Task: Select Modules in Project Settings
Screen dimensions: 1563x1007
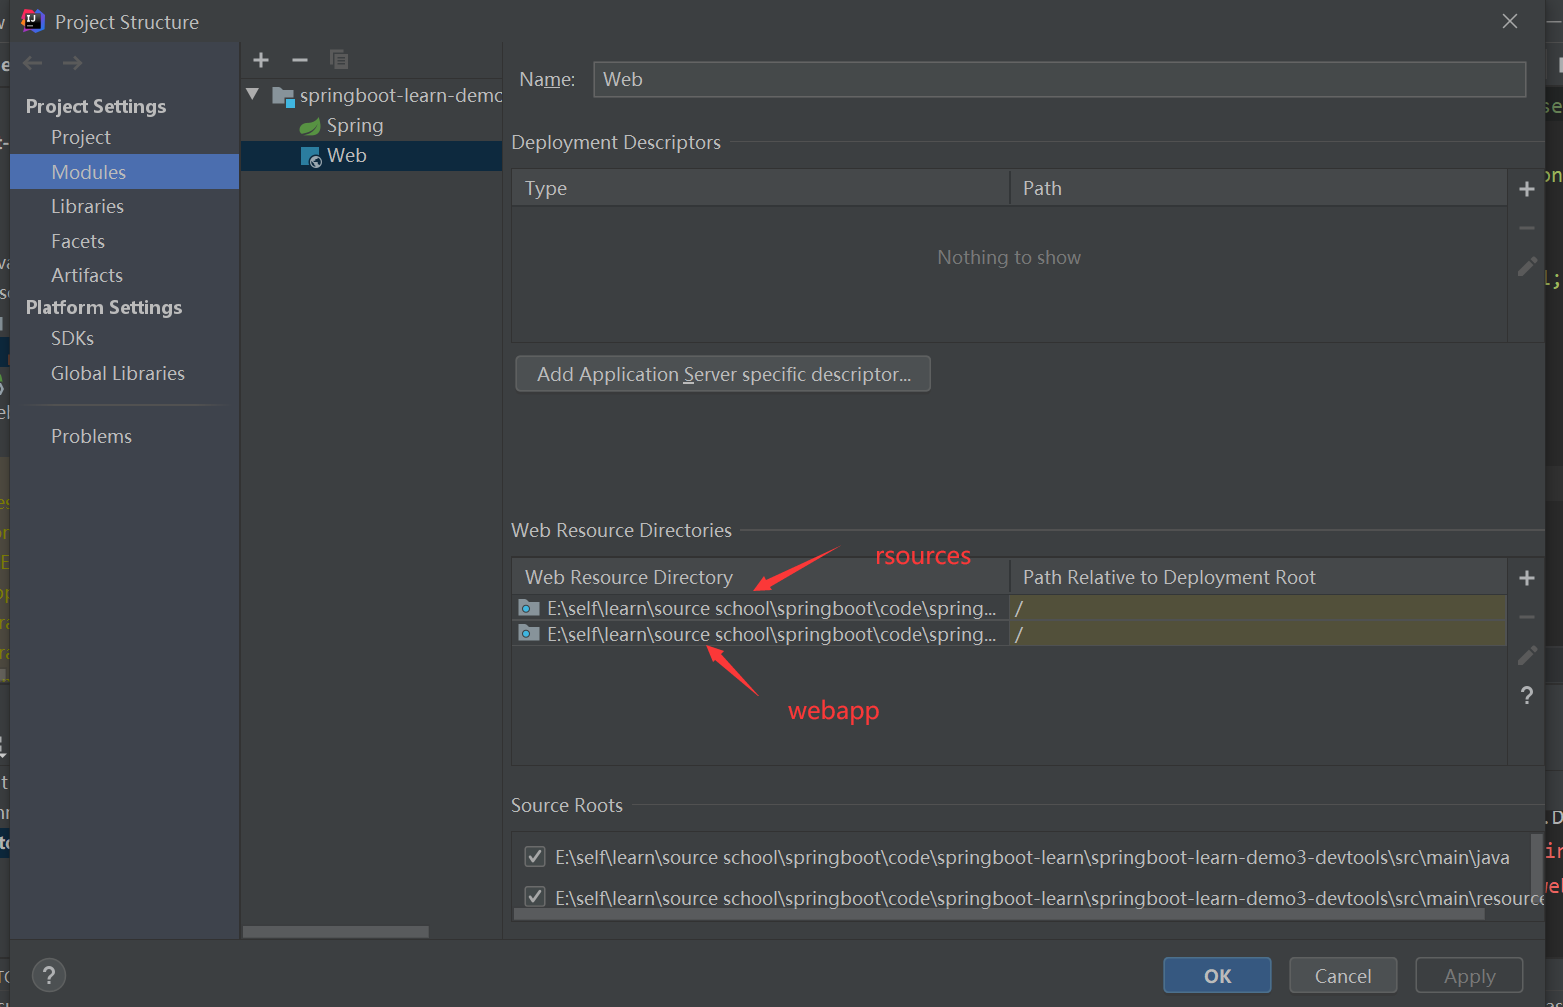Action: click(x=124, y=172)
